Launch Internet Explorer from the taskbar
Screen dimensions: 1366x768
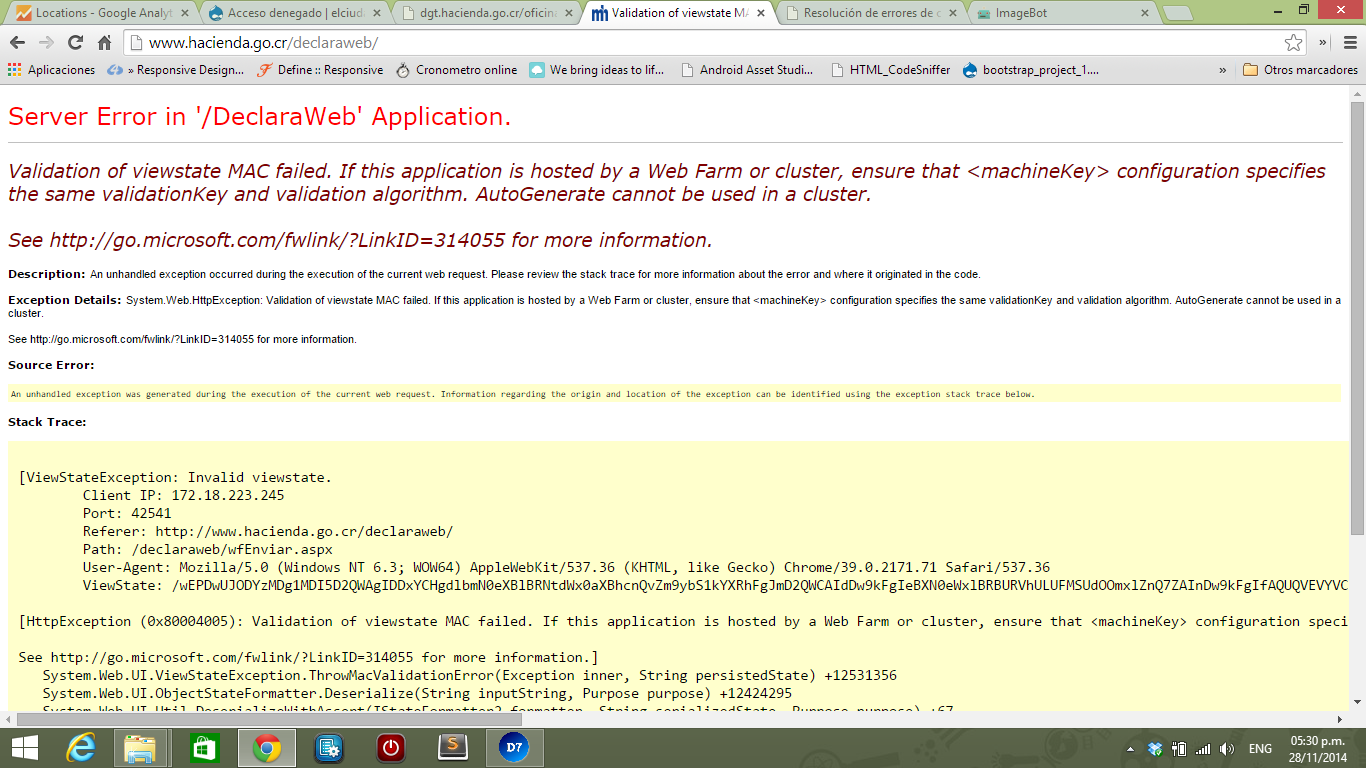pos(80,748)
